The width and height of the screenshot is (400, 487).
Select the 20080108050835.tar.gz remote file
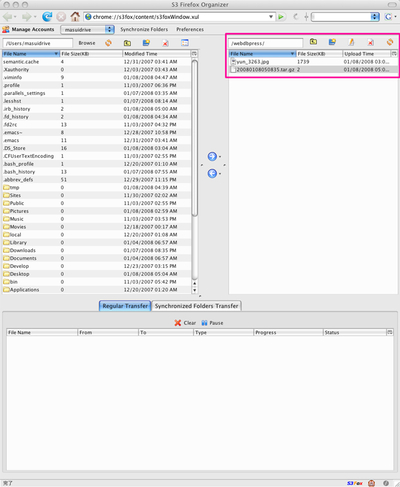click(313, 70)
